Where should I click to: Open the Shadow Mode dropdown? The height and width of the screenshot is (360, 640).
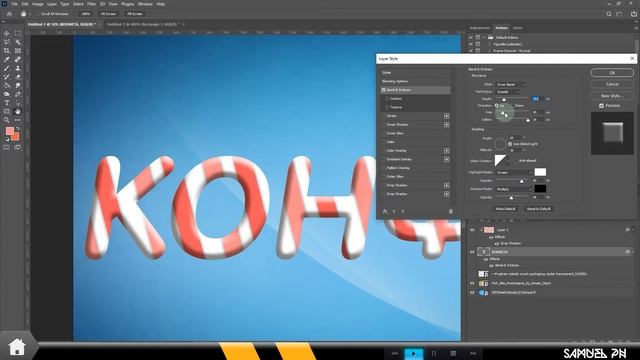tap(514, 189)
